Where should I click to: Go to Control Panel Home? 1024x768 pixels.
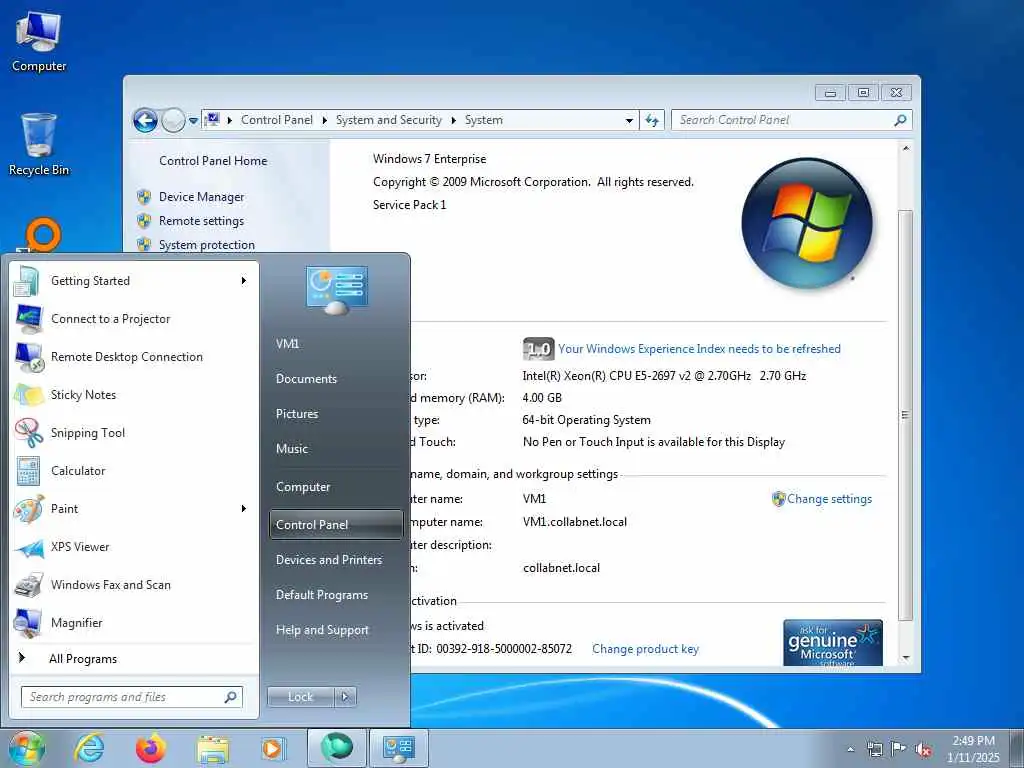(214, 161)
